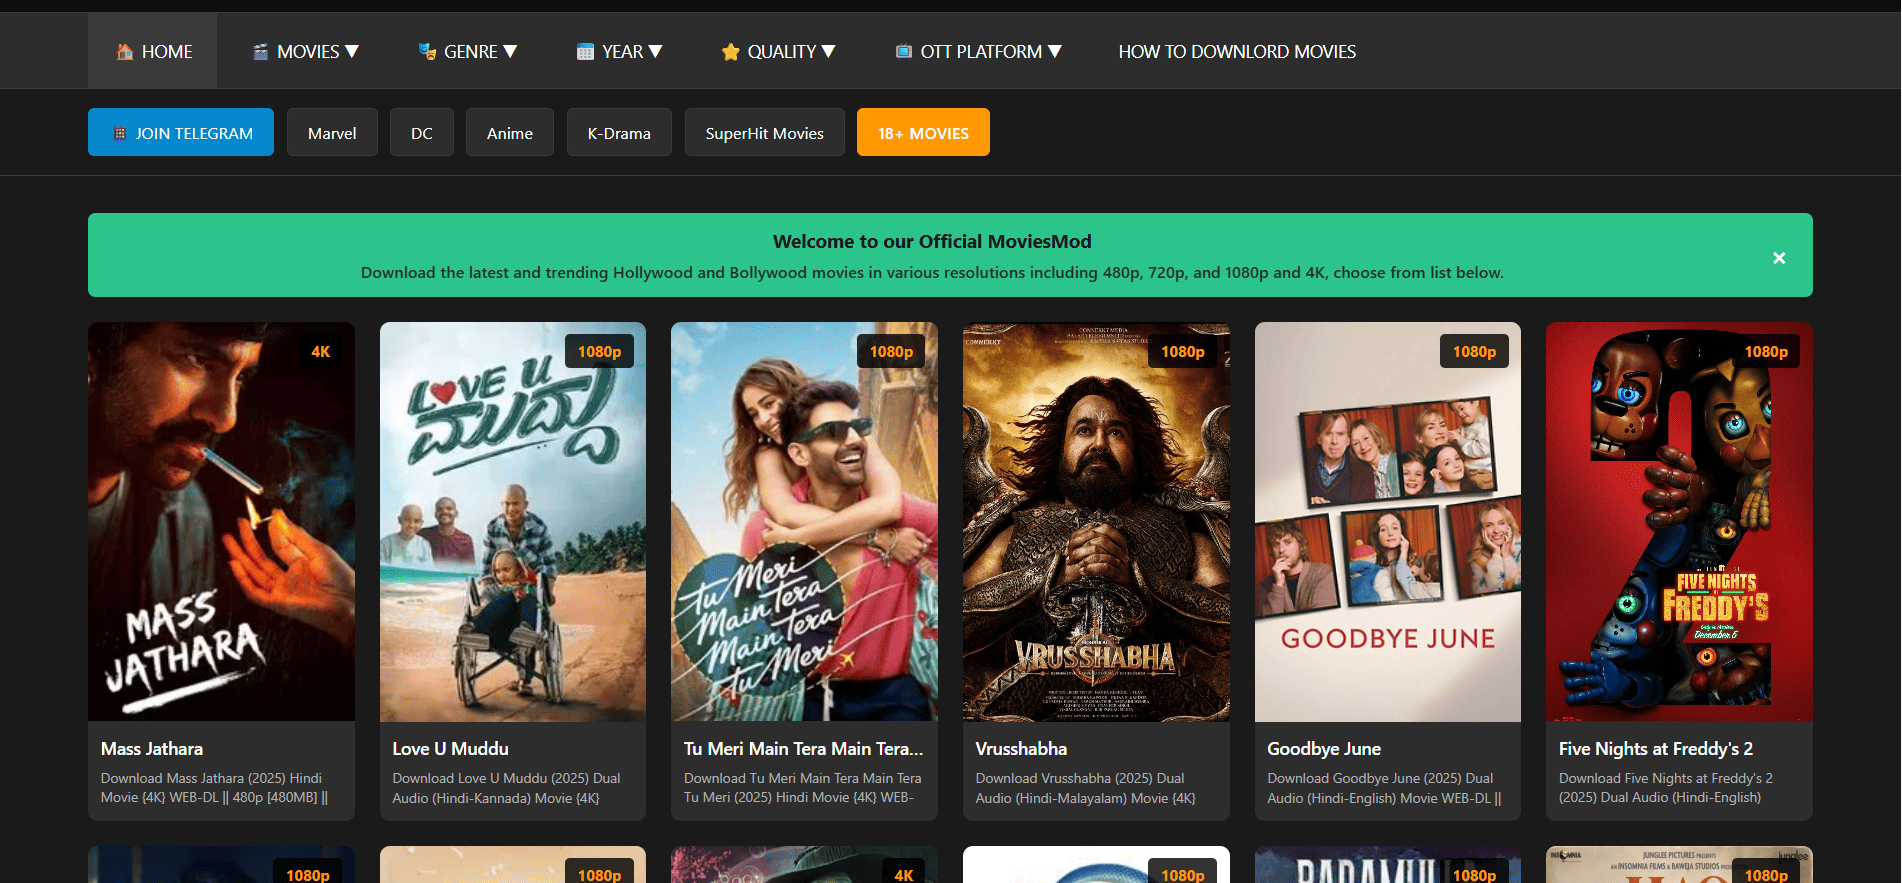Open the How To Downlord Movies page
The height and width of the screenshot is (883, 1902).
point(1236,52)
